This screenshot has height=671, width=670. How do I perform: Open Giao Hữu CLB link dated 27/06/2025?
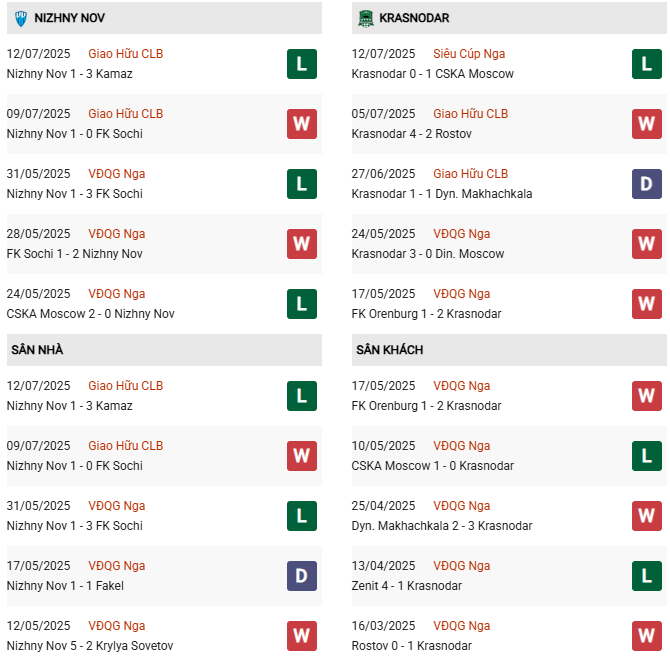pyautogui.click(x=471, y=174)
